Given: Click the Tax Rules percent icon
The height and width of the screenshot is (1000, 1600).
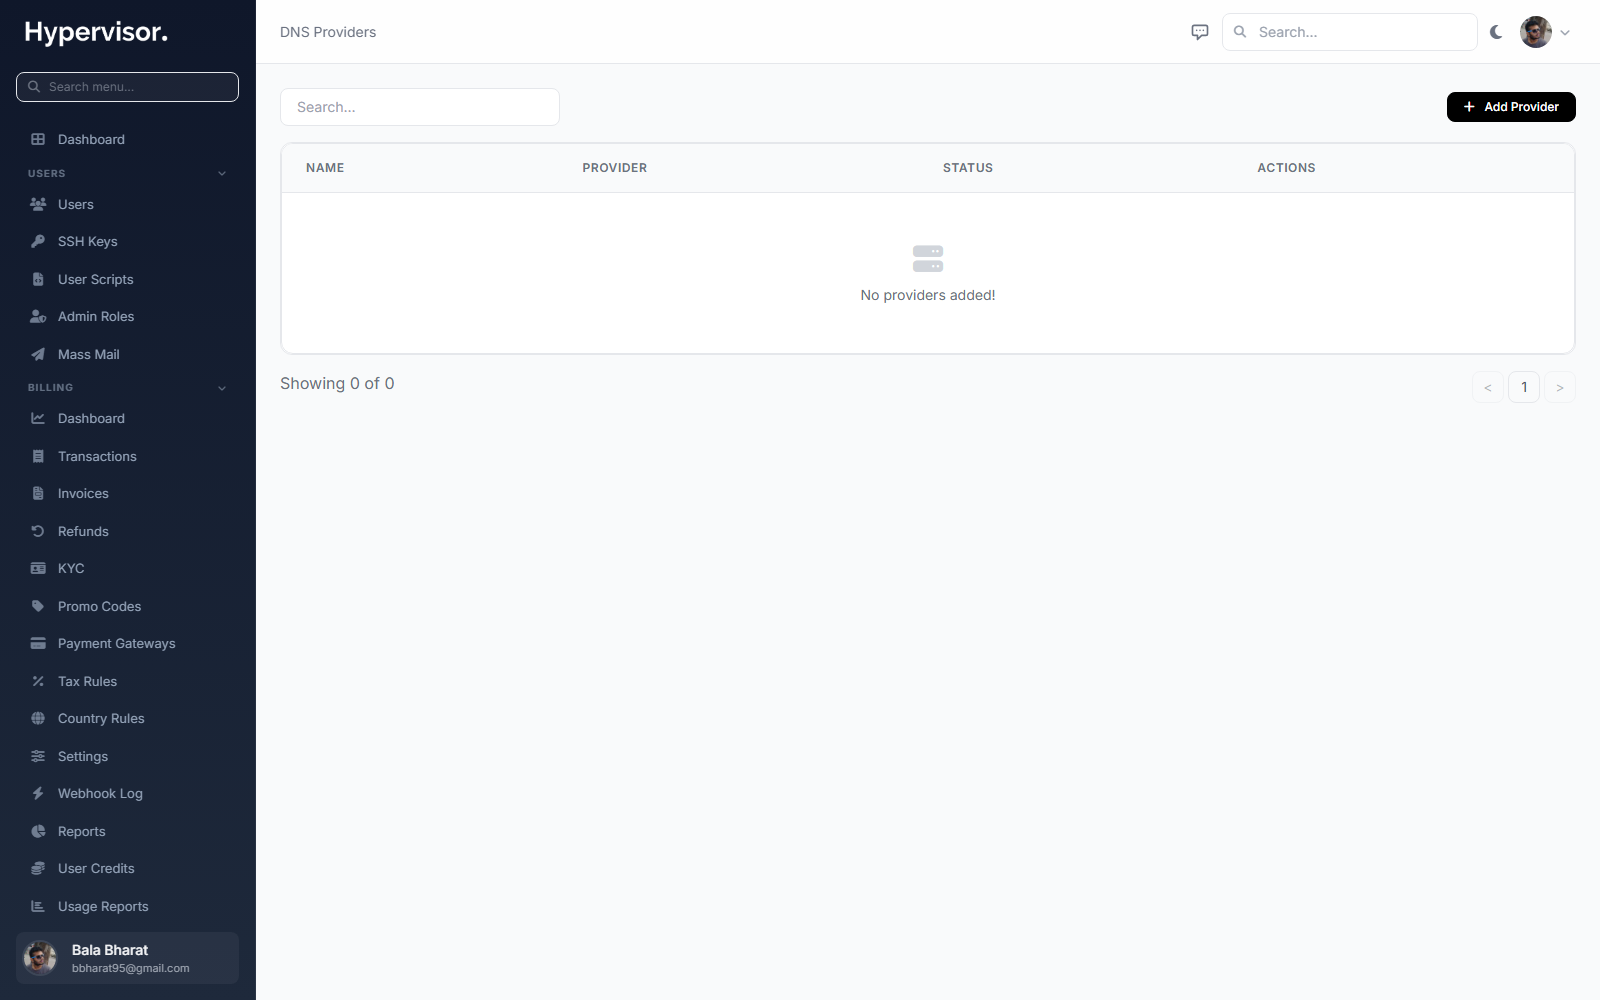Looking at the screenshot, I should 38,681.
